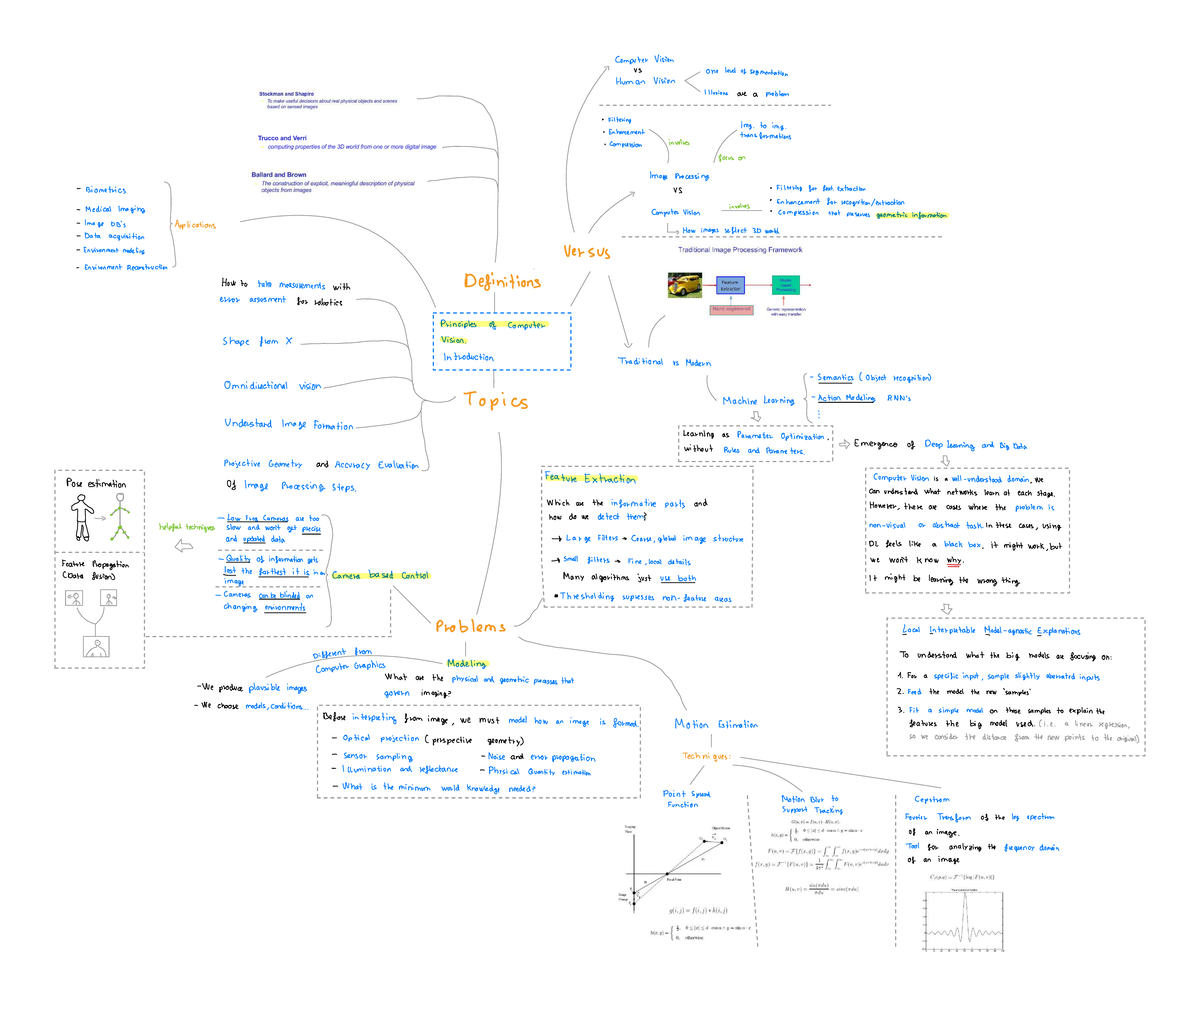Click "Optical projection" list item
This screenshot has width=1200, height=1011.
click(x=381, y=738)
